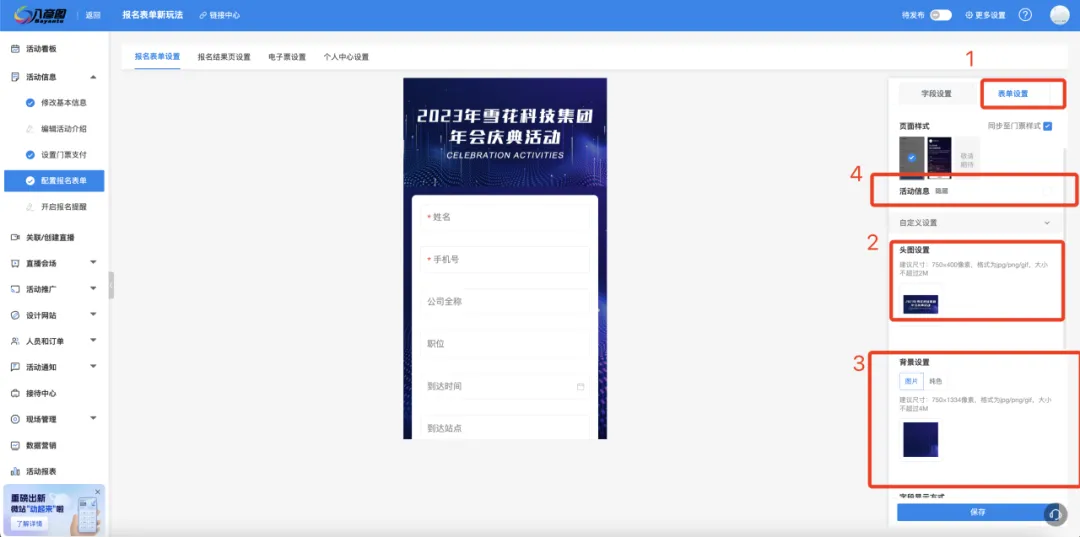Expand the 直播会场 sidebar menu
The image size is (1080, 537).
pyautogui.click(x=93, y=263)
